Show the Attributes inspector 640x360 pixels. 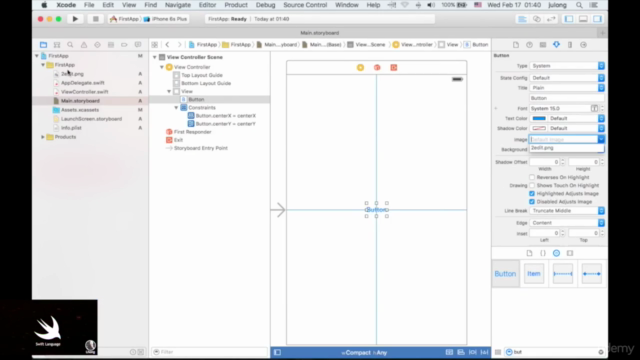pyautogui.click(x=556, y=45)
